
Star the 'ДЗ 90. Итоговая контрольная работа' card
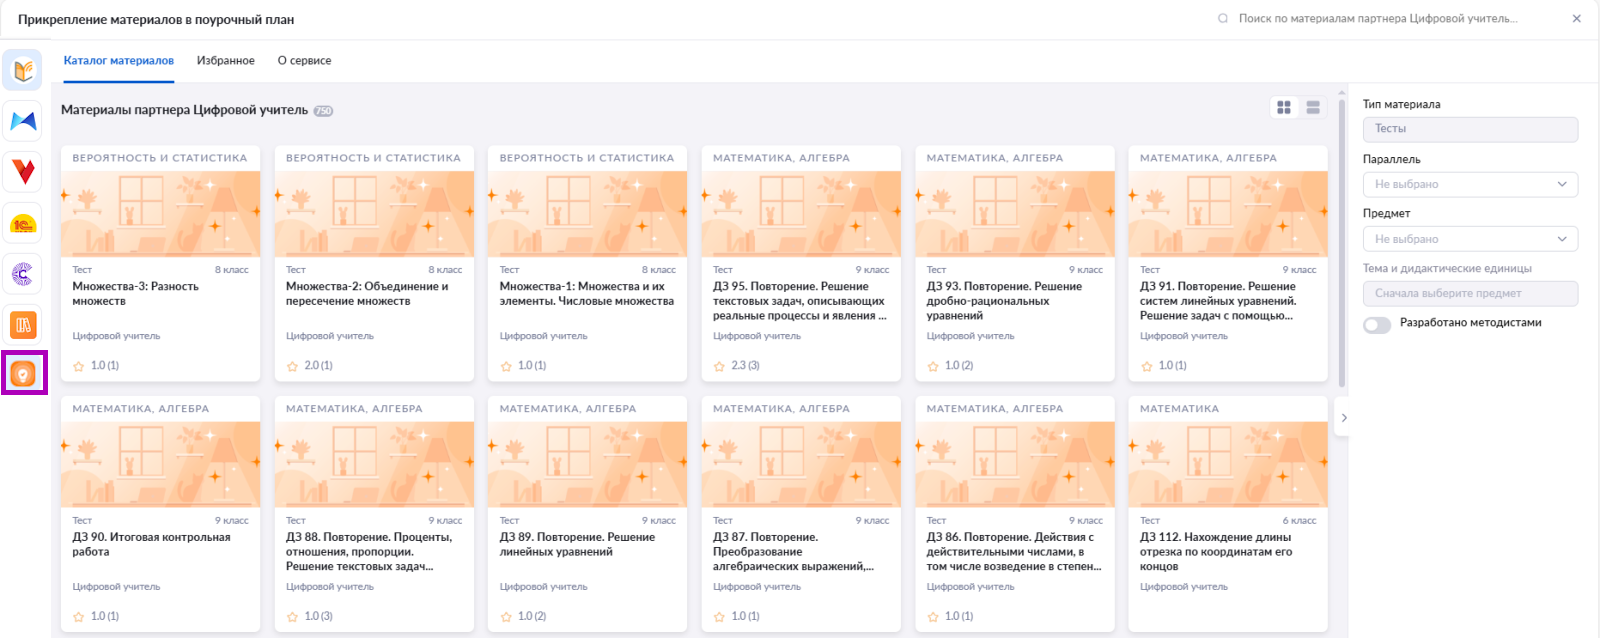[79, 617]
